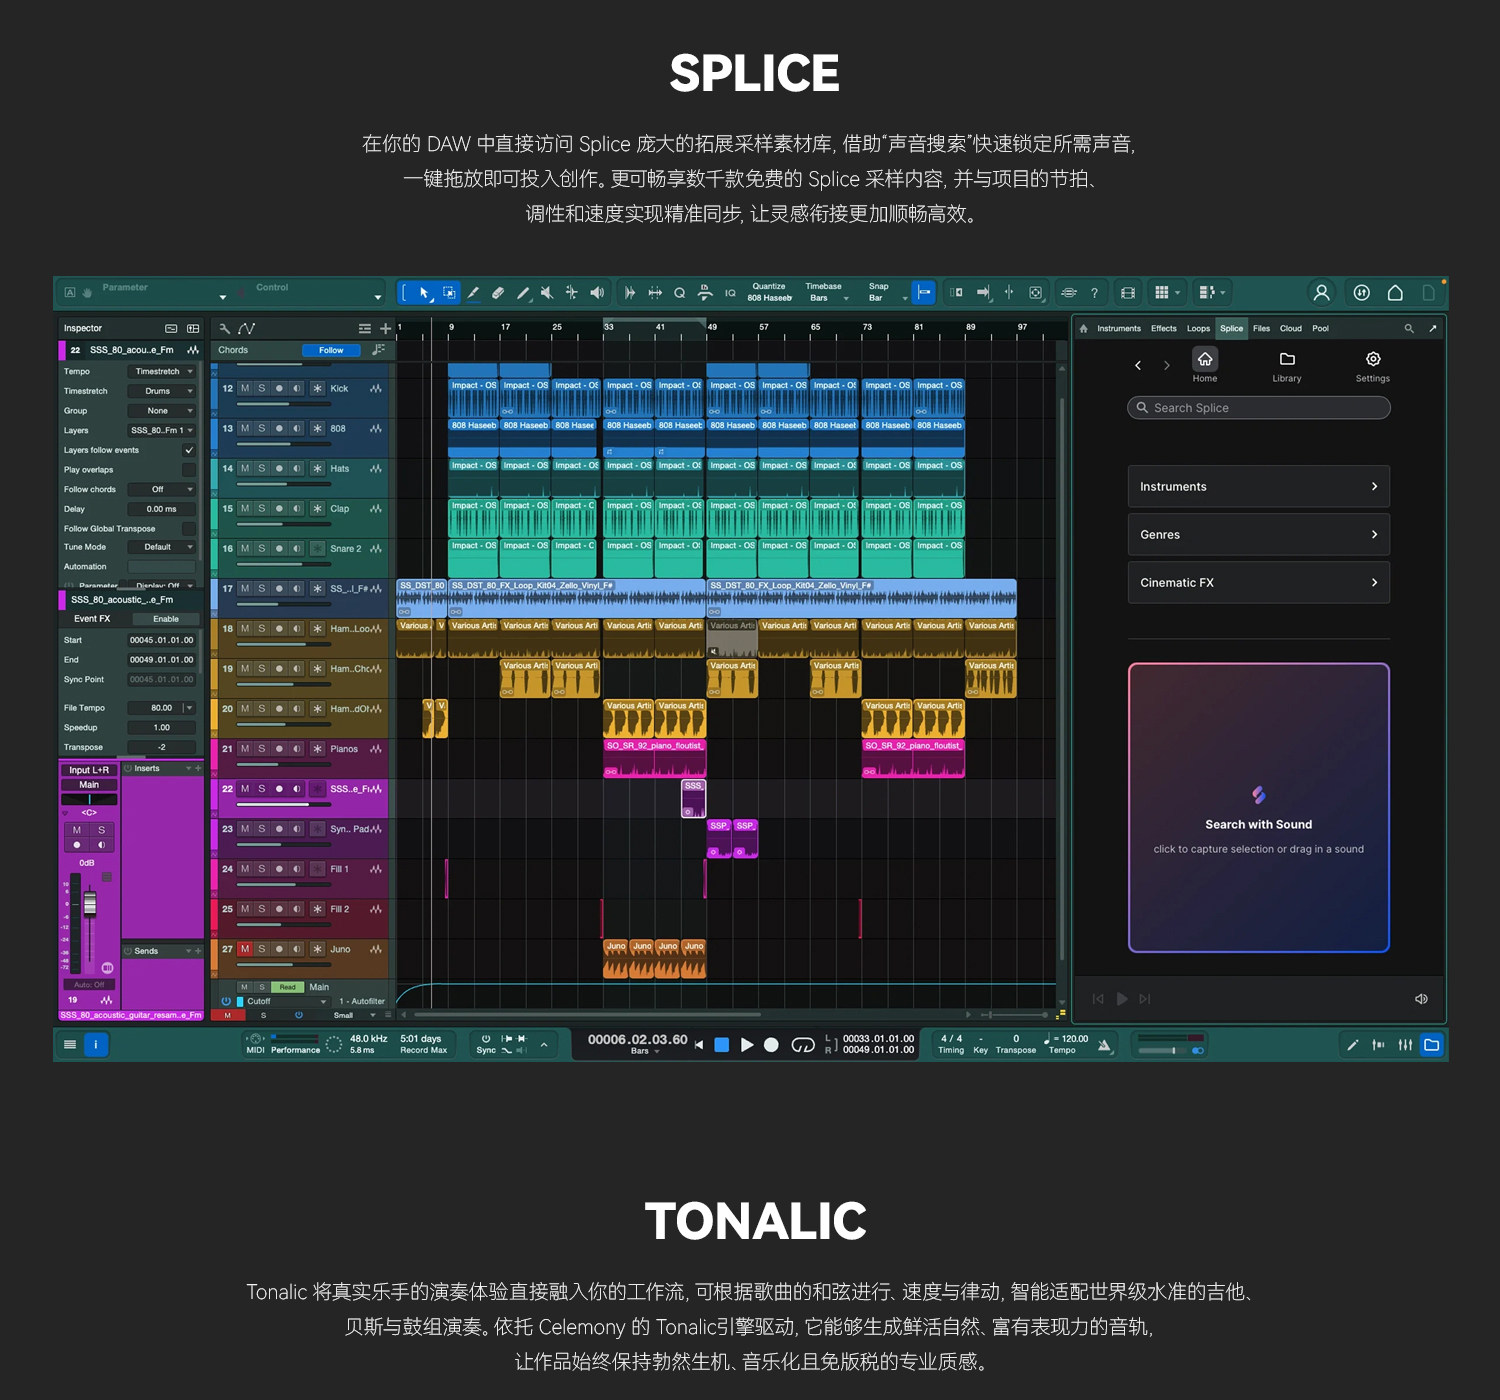Detach the browser with arrow icon
Image resolution: width=1500 pixels, height=1400 pixels.
[1433, 328]
